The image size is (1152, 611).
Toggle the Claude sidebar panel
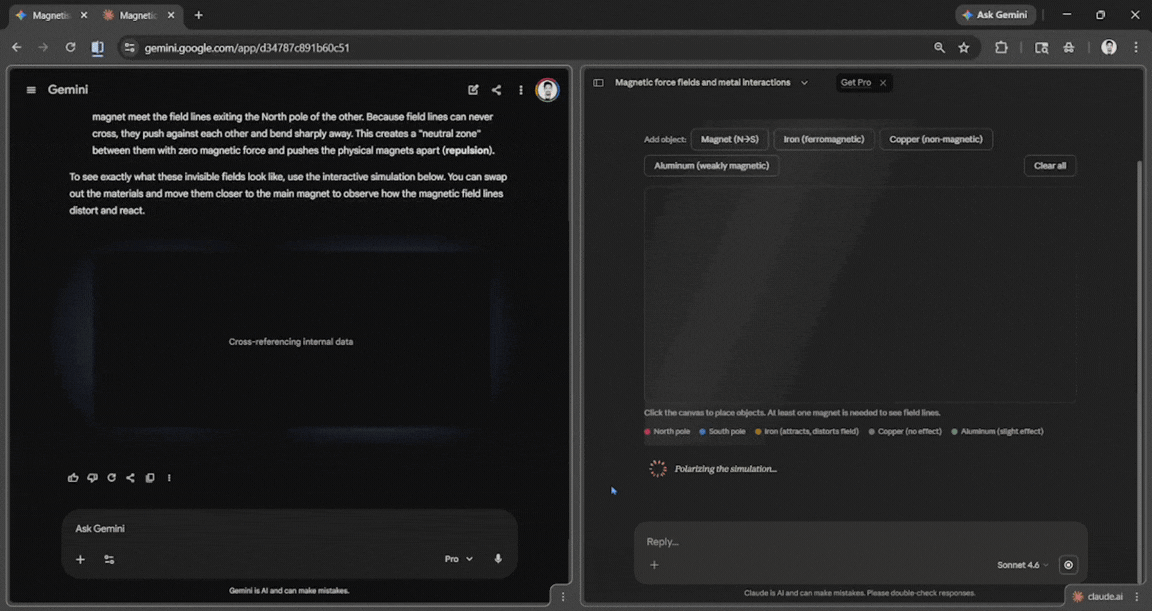(x=598, y=82)
